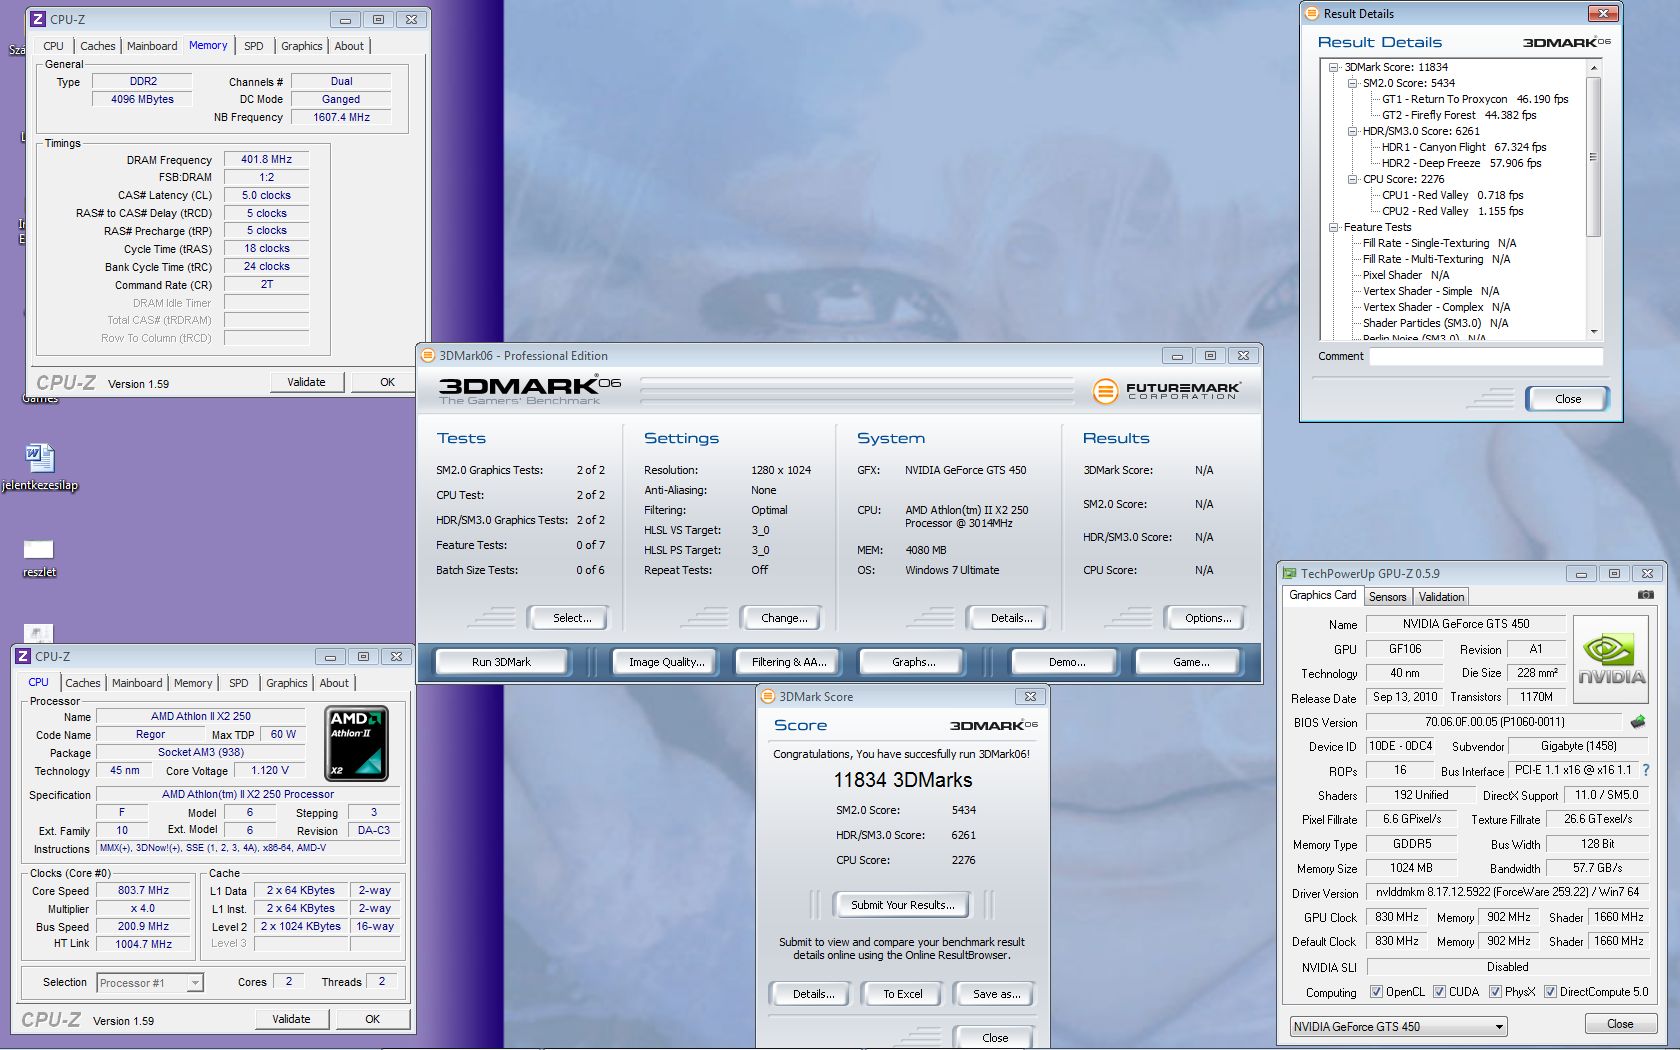Click the Close button in GPU-Z
The width and height of the screenshot is (1680, 1050).
coord(1620,1024)
